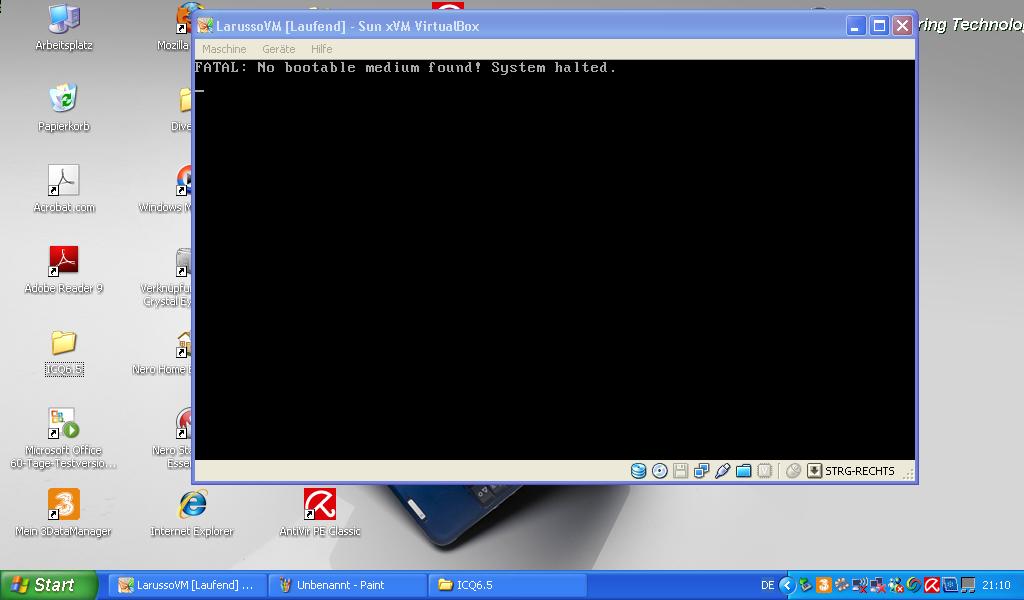The height and width of the screenshot is (600, 1024).
Task: Click the VirtualBox window title bar icon
Action: 205,25
